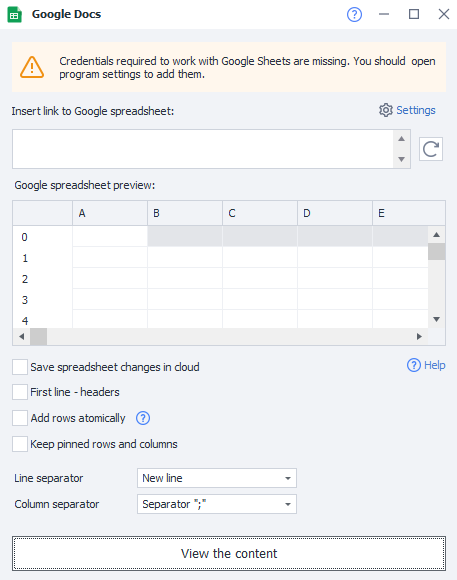Click the link box up arrow
457x580 pixels.
click(401, 139)
